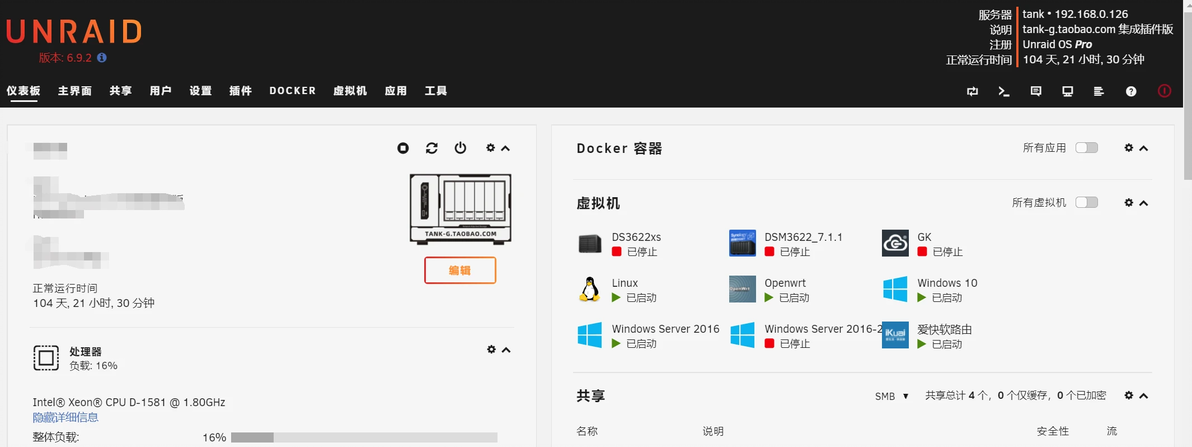The height and width of the screenshot is (447, 1192).
Task: Click the power-off icon in the server panel
Action: 461,148
